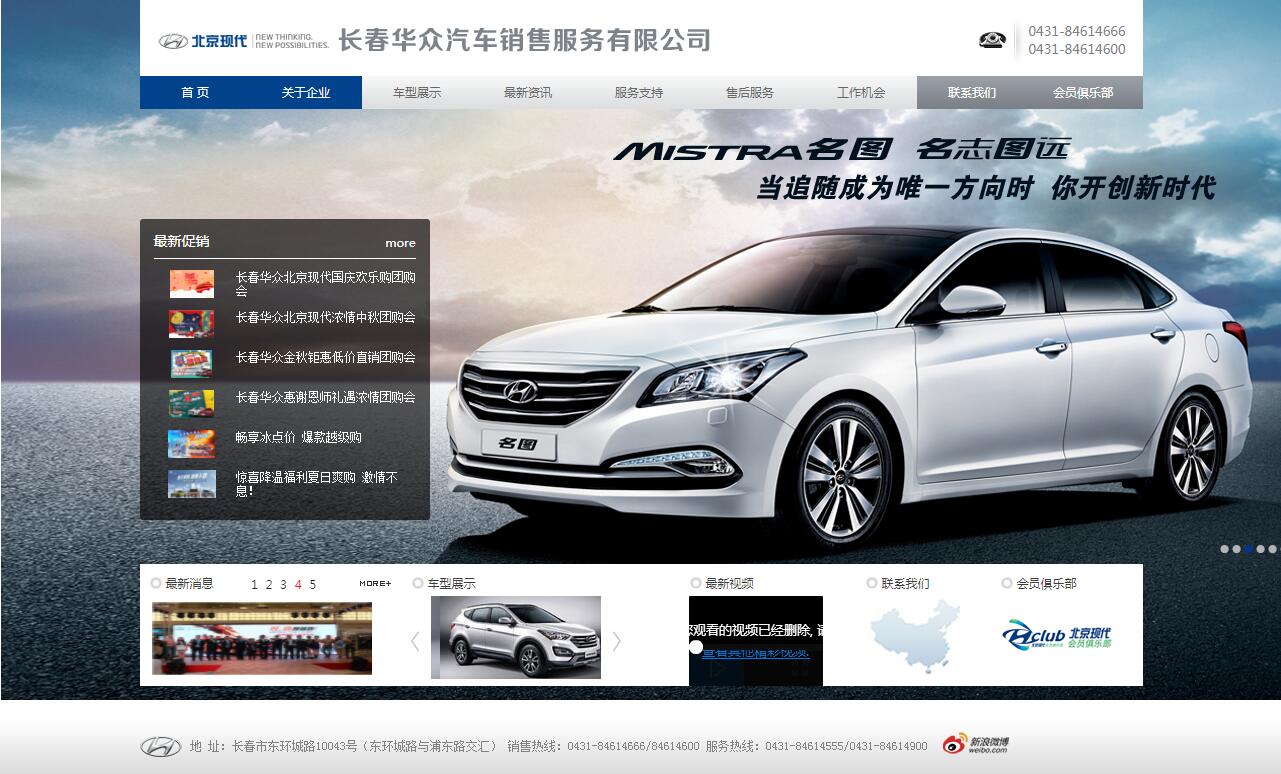The image size is (1281, 774).
Task: Click the telephone icon beside phone numbers
Action: click(992, 40)
